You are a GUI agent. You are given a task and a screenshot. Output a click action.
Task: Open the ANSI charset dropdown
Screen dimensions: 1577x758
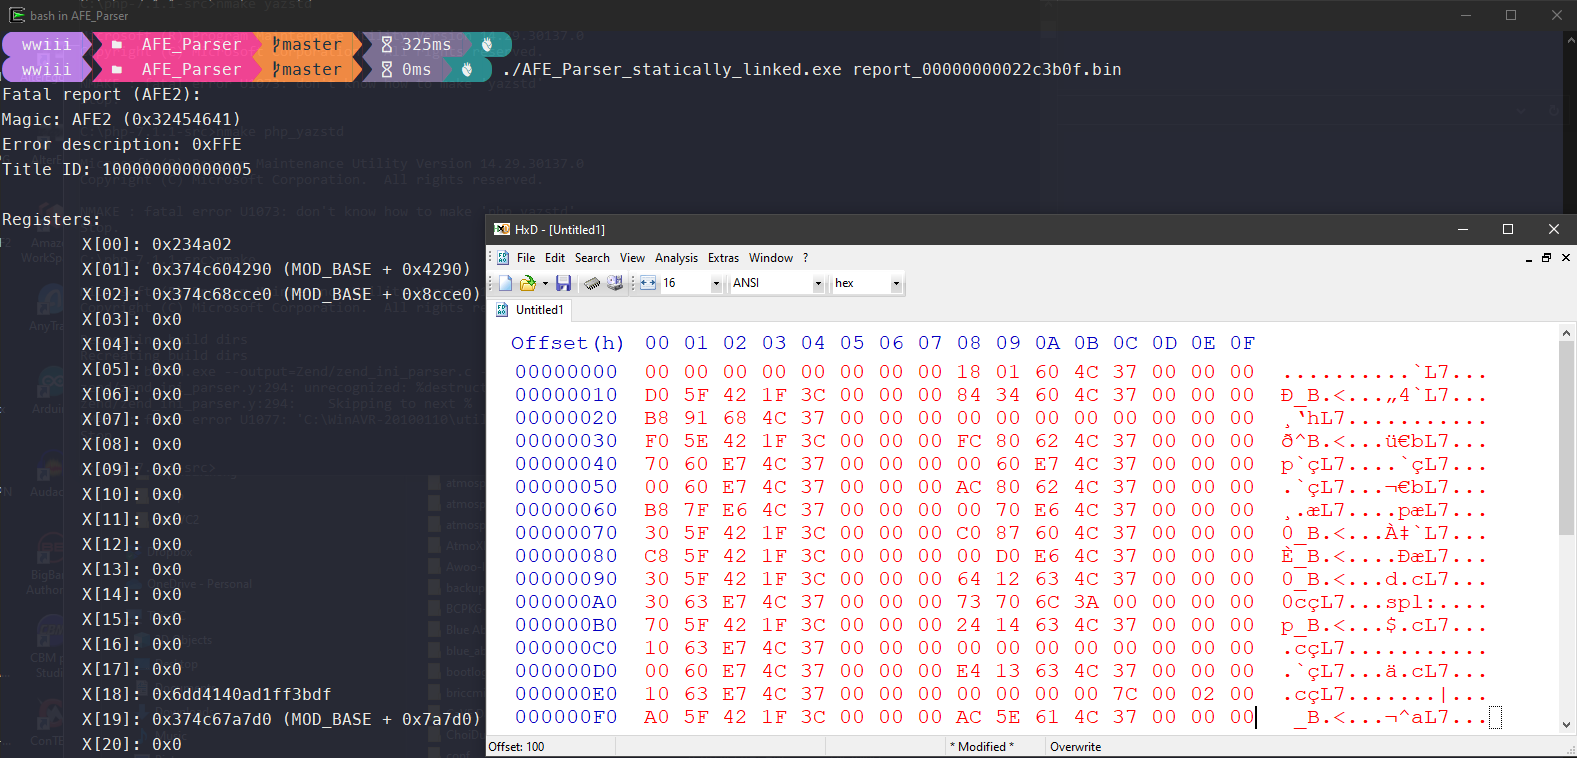coord(818,284)
